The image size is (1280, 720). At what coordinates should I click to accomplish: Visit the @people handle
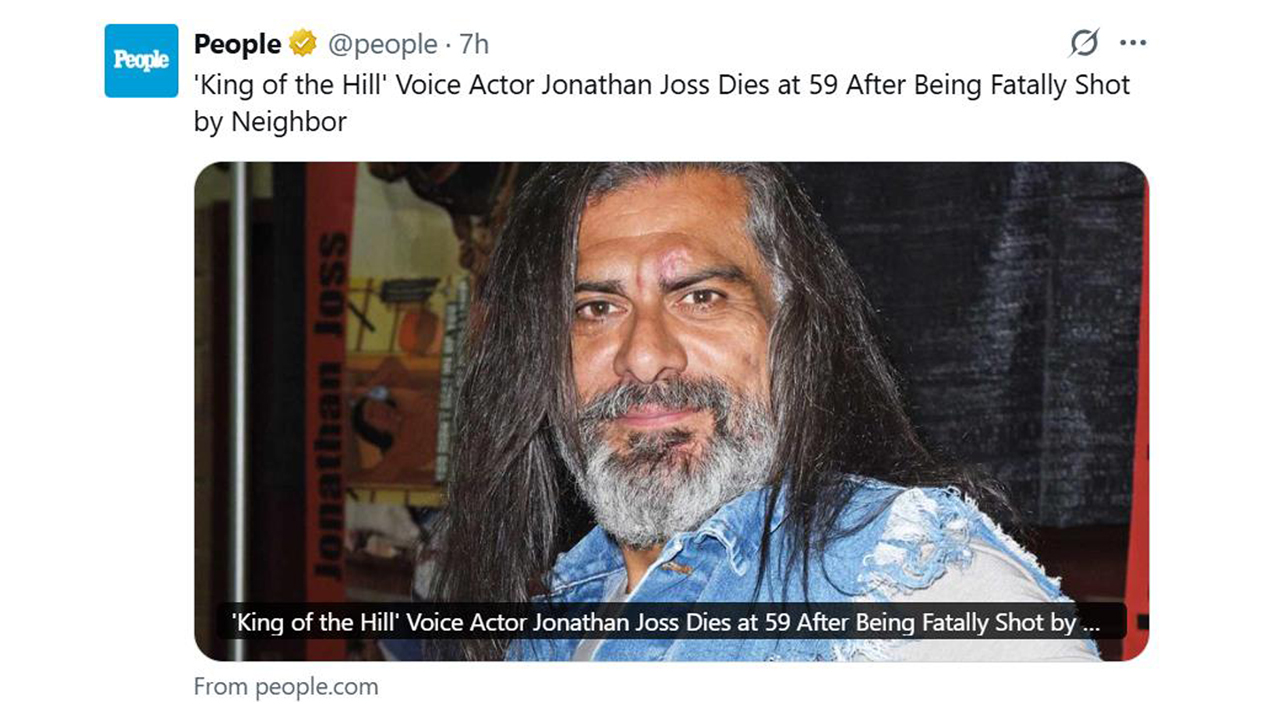(382, 45)
